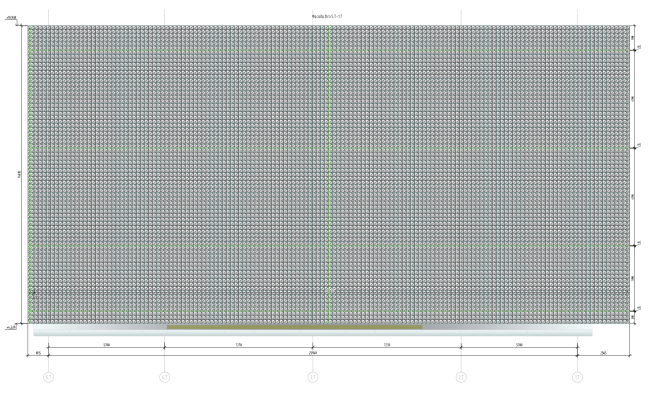Select the 4.T grid axis bubble

coord(165,377)
